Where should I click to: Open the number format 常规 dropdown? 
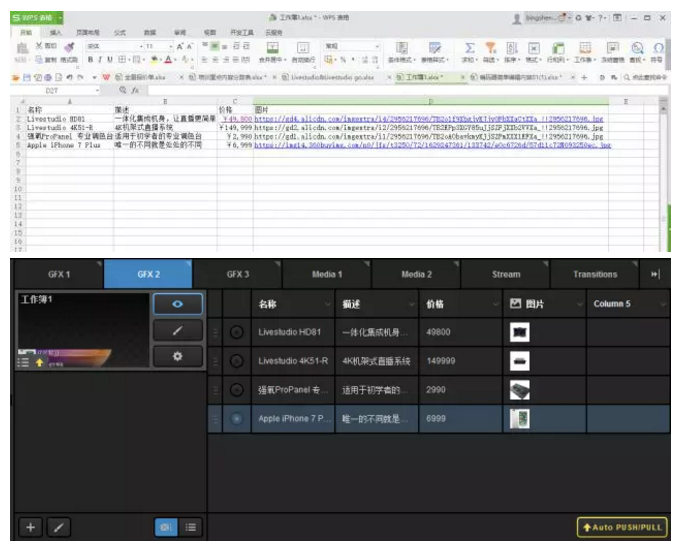click(x=377, y=46)
